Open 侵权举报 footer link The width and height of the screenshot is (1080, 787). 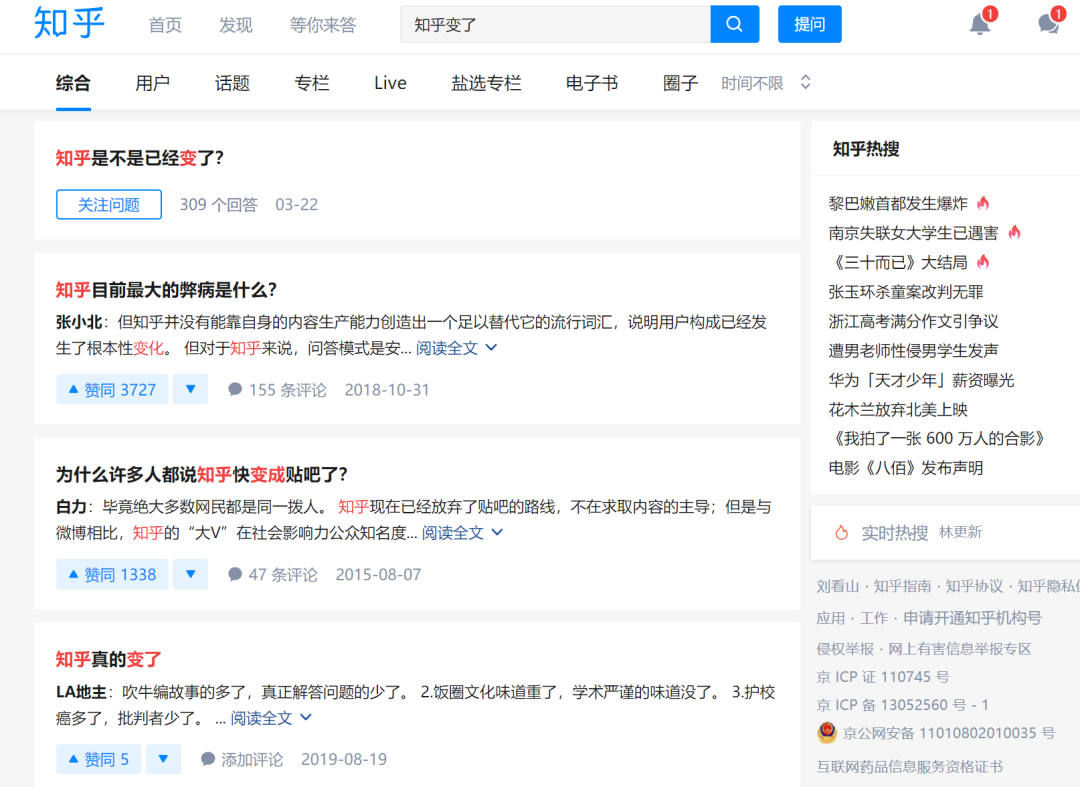pyautogui.click(x=844, y=649)
